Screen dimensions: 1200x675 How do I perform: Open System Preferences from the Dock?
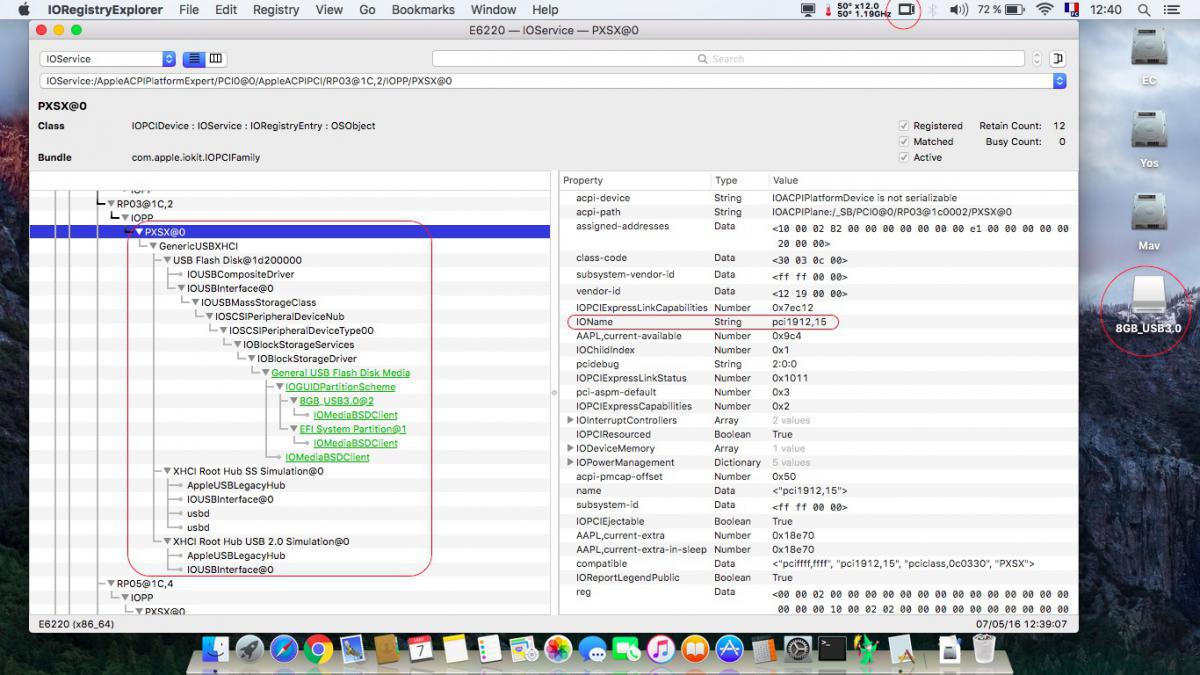(797, 649)
